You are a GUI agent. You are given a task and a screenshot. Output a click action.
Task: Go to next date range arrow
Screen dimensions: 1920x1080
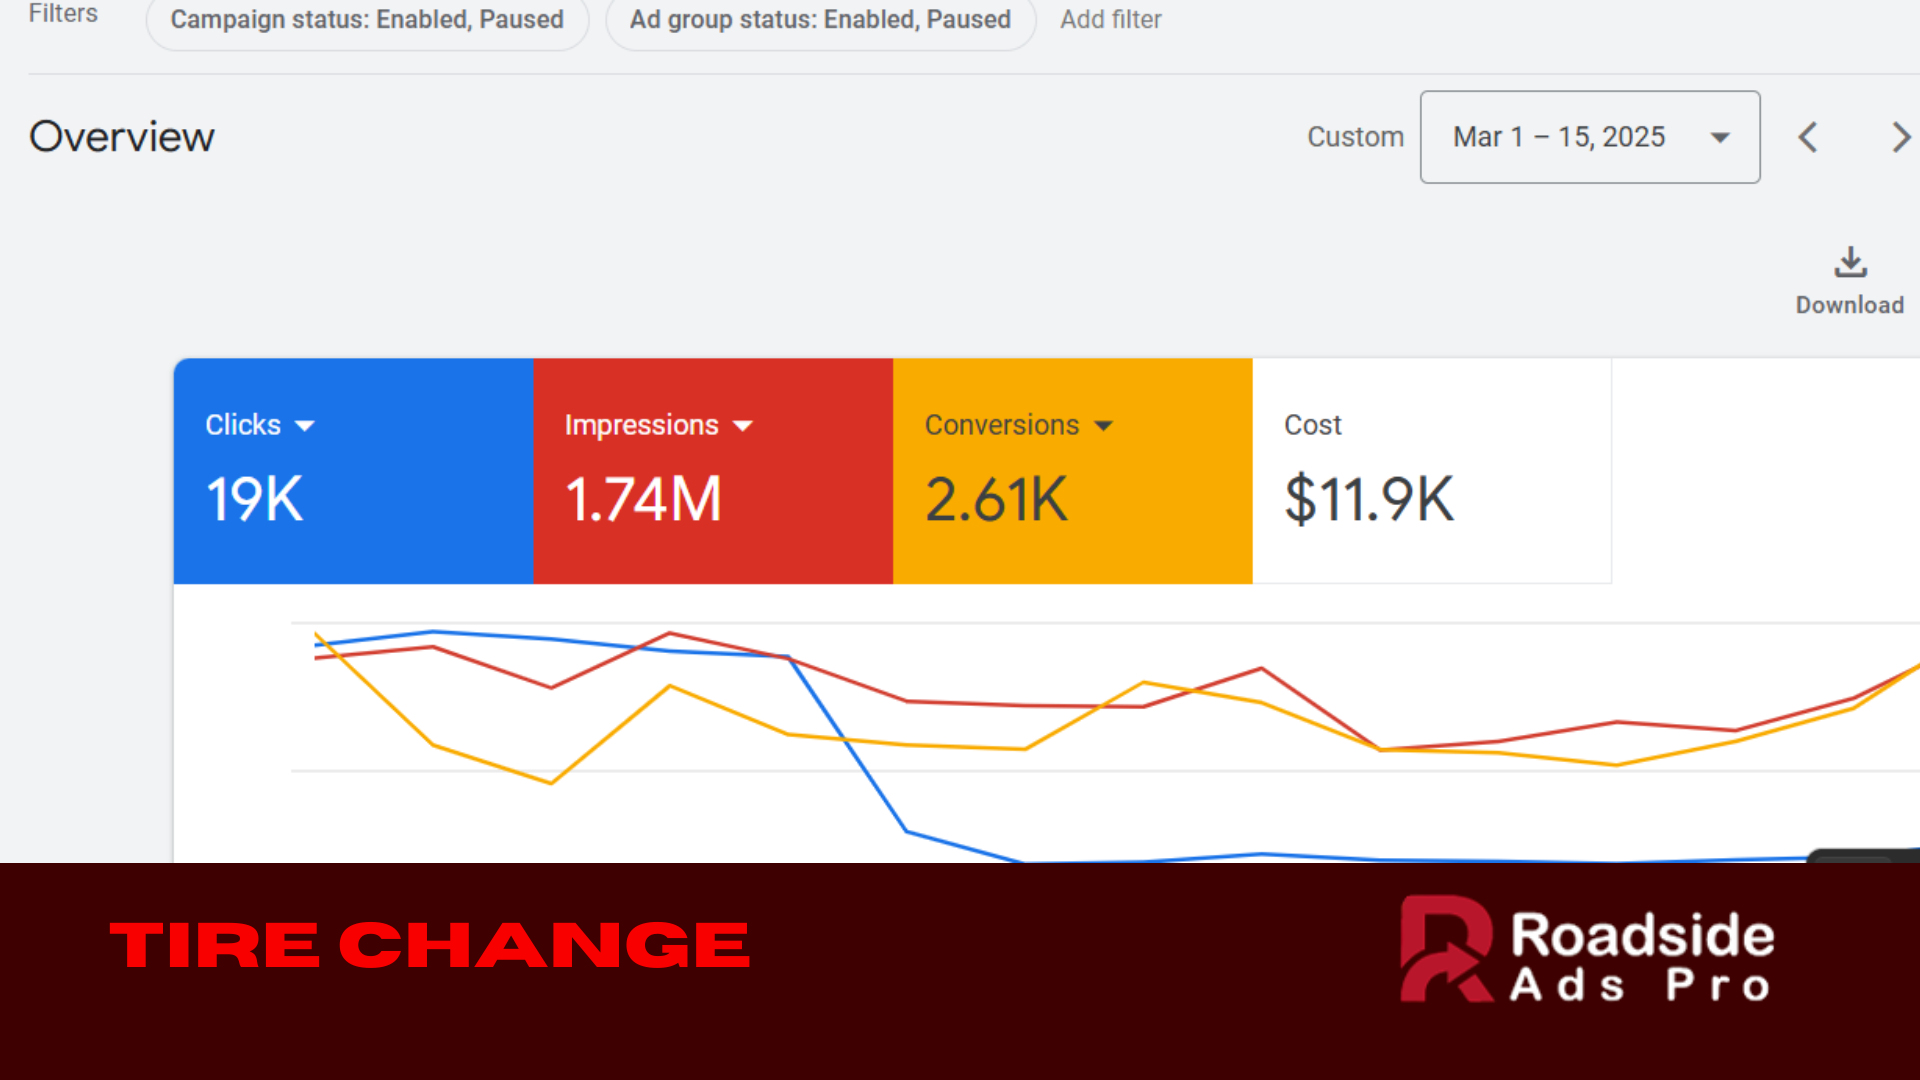coord(1900,137)
